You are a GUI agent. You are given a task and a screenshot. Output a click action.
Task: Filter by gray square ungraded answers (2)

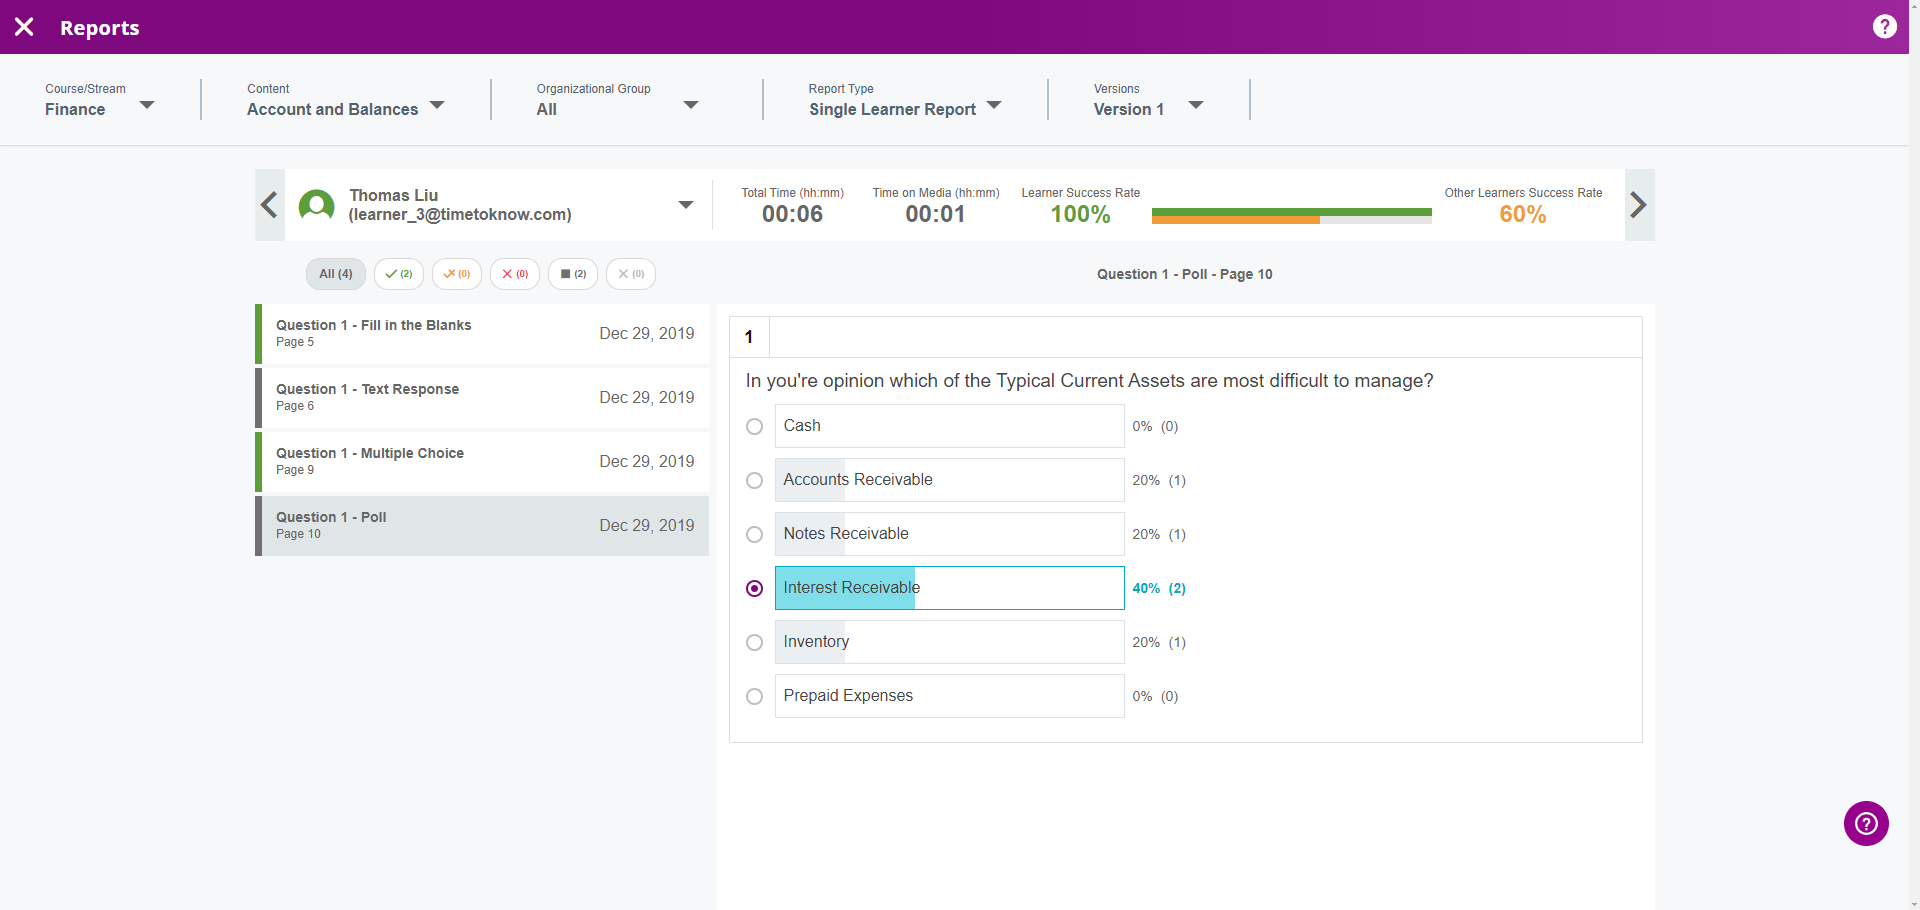[x=572, y=274]
